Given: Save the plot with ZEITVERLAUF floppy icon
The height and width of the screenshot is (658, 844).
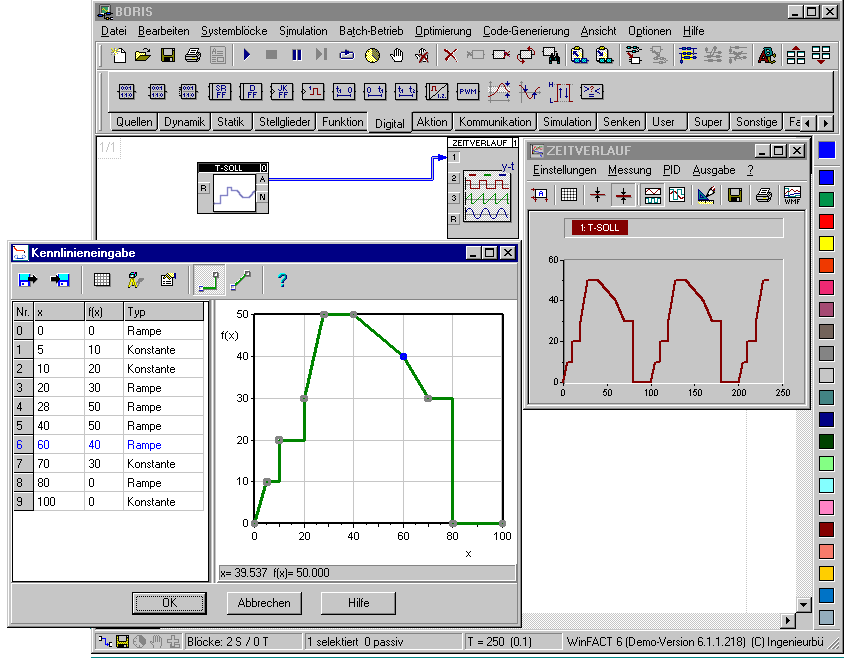Looking at the screenshot, I should pos(735,195).
